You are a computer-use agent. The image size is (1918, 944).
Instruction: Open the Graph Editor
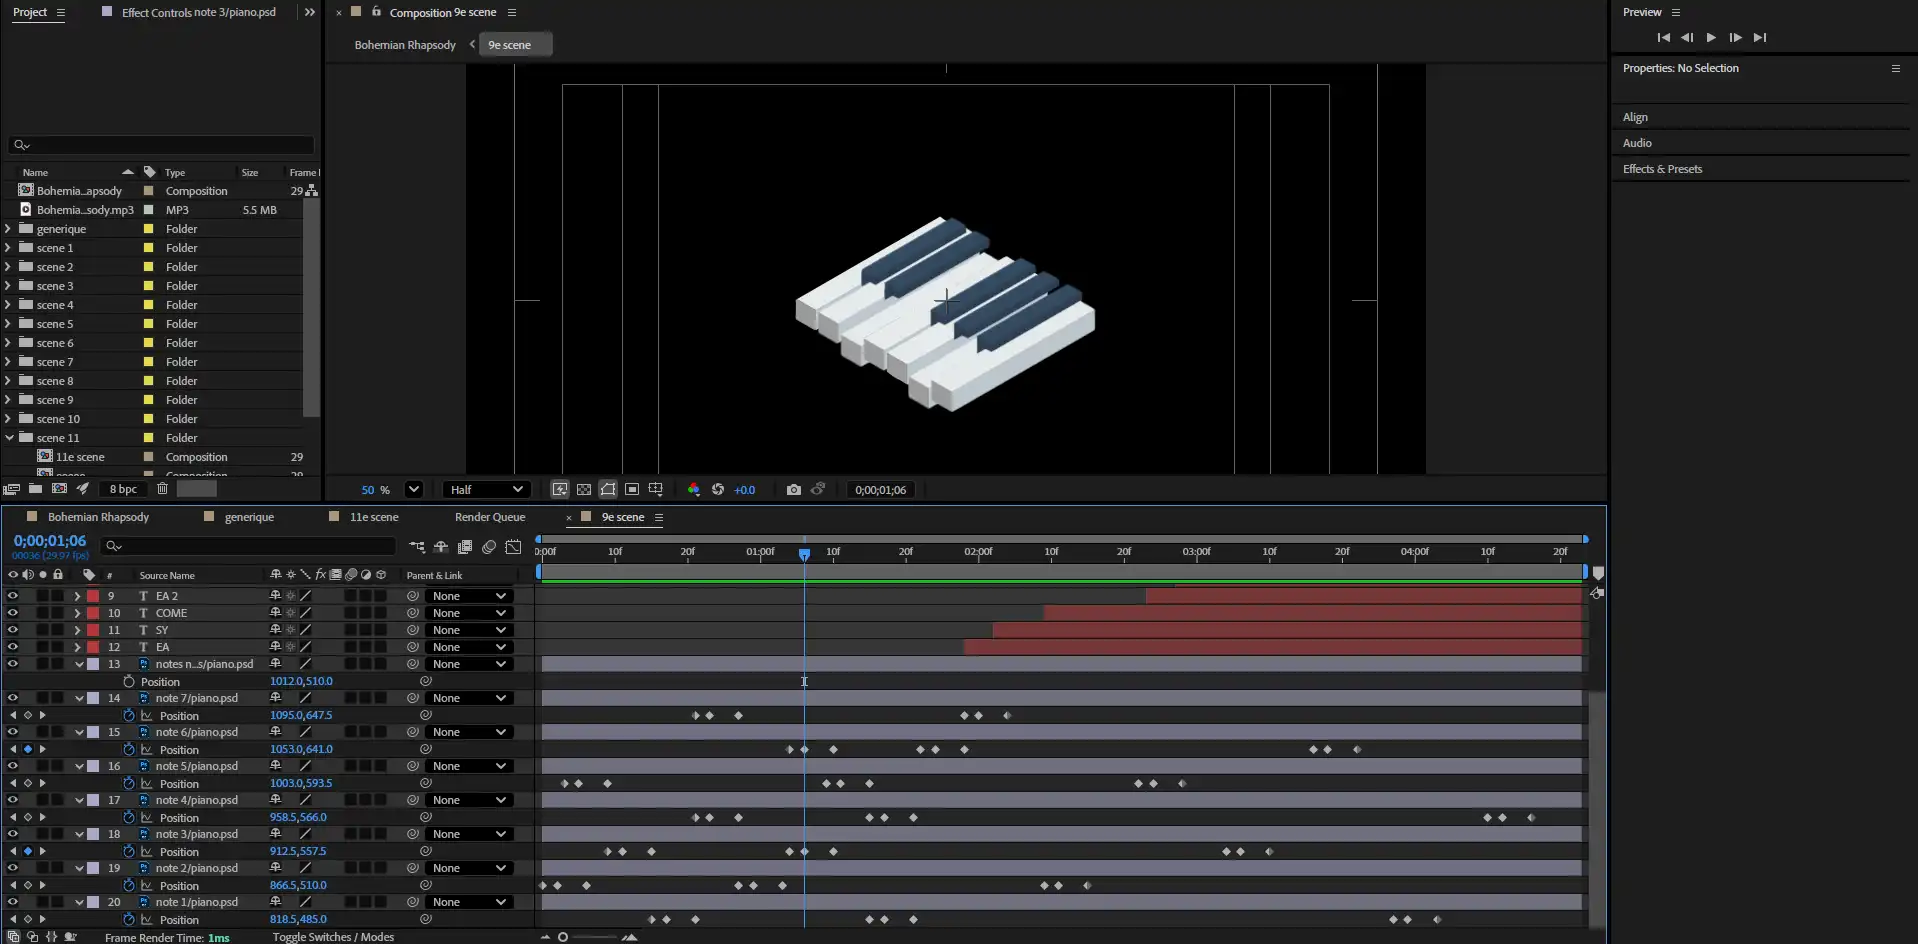(513, 547)
